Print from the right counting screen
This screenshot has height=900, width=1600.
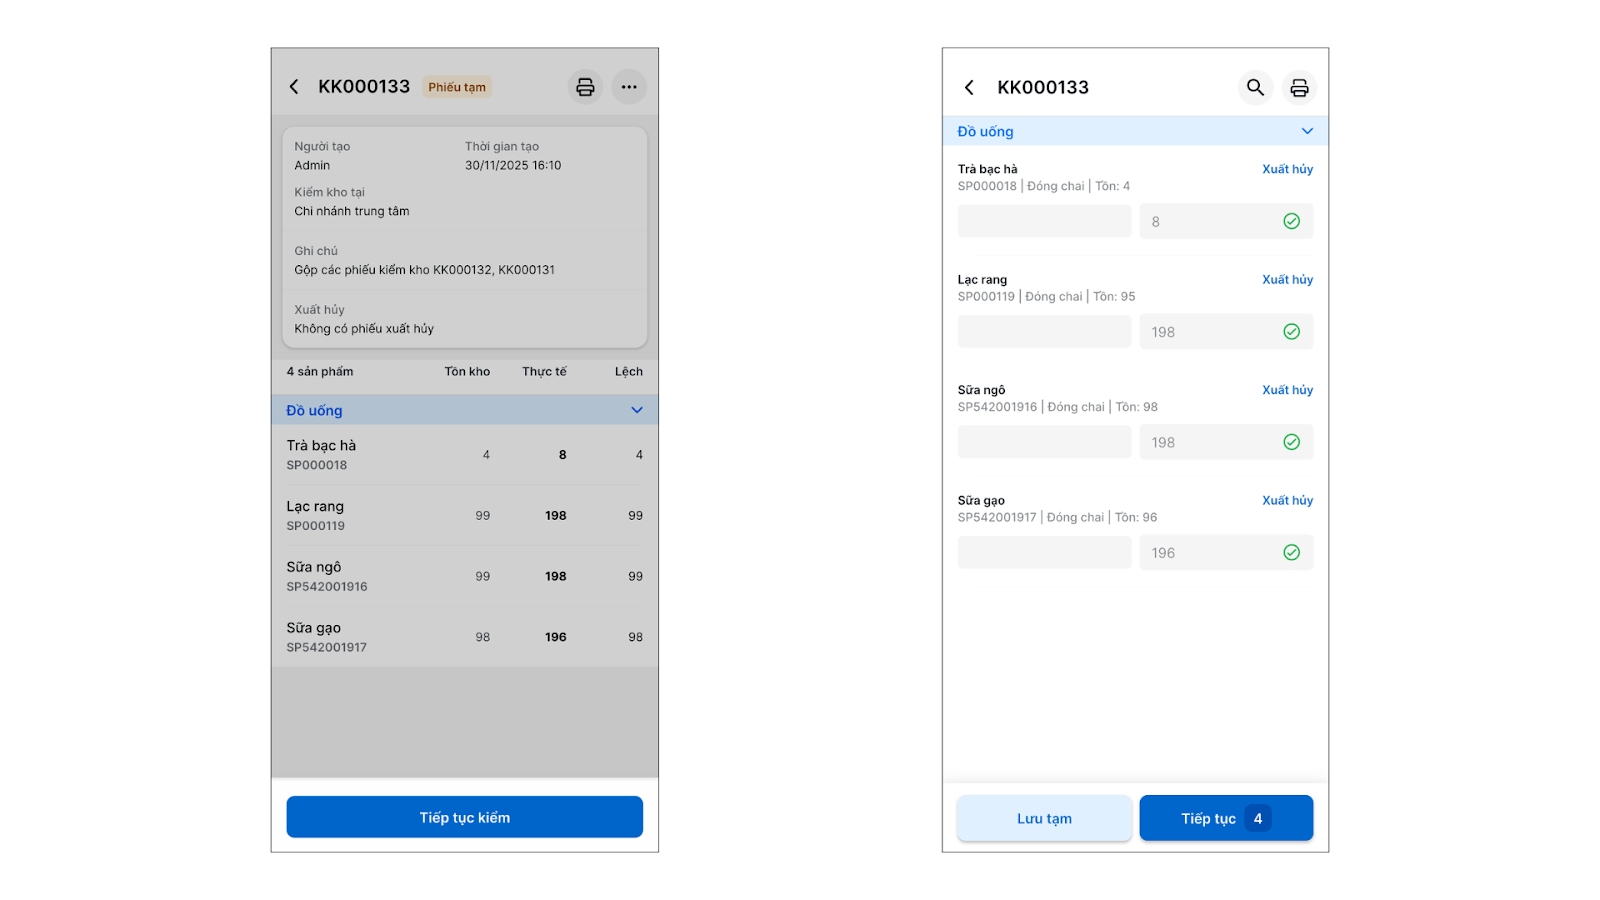click(1299, 88)
